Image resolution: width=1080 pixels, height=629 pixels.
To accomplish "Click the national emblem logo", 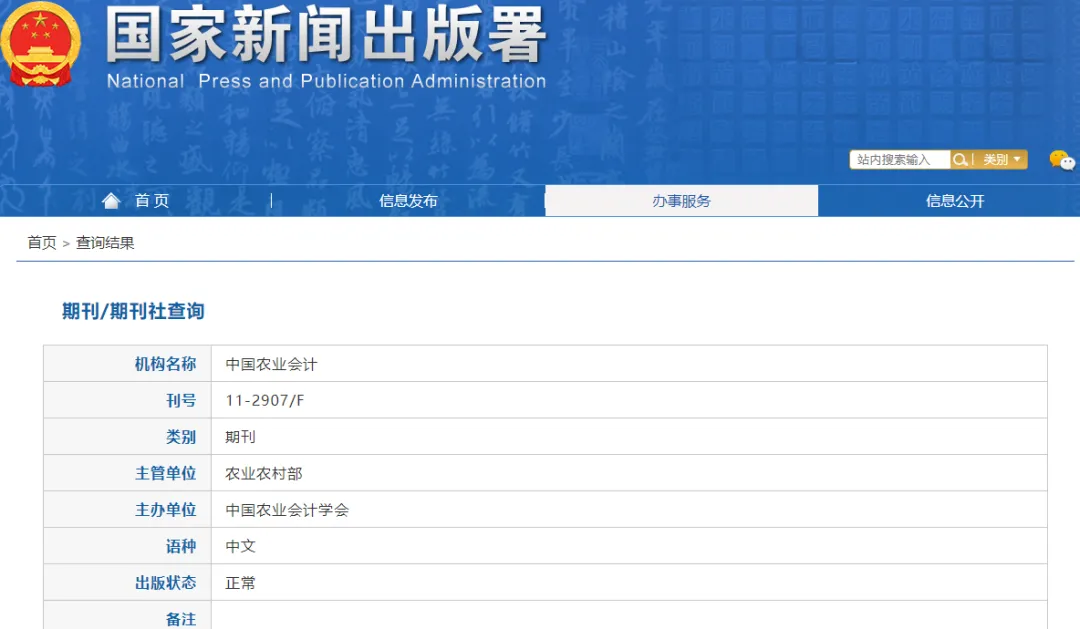I will (41, 45).
